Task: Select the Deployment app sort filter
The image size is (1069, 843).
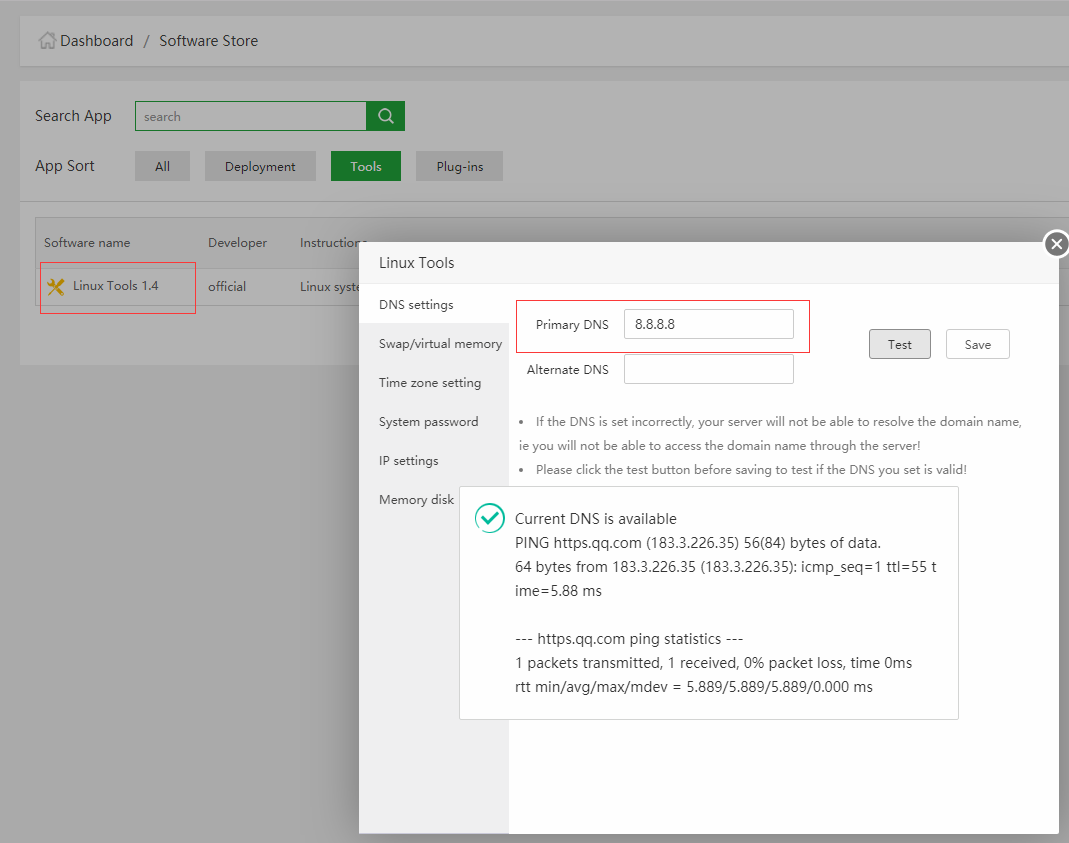Action: 260,167
